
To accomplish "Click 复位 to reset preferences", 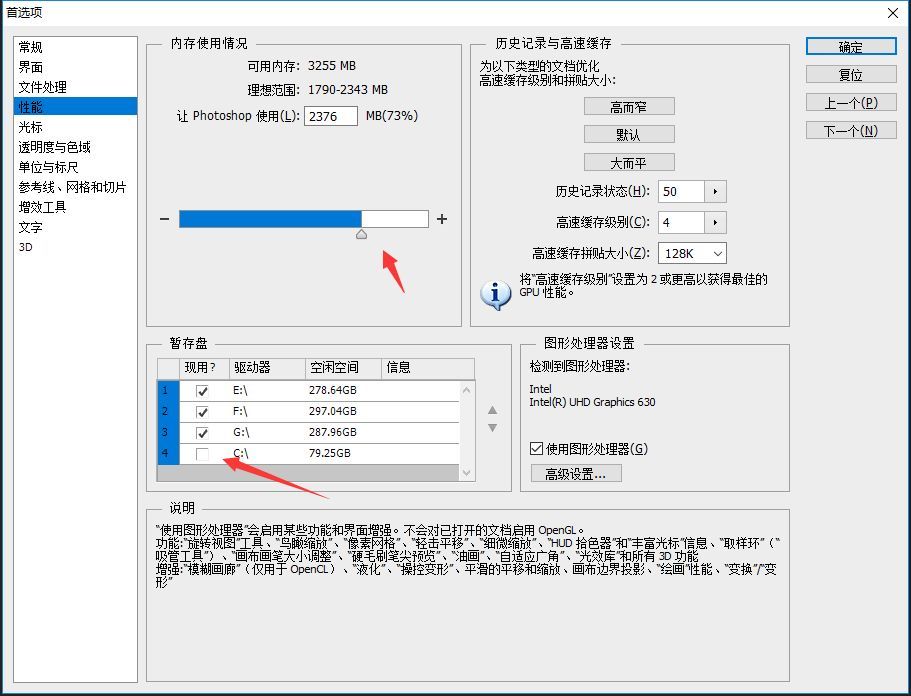I will (850, 74).
